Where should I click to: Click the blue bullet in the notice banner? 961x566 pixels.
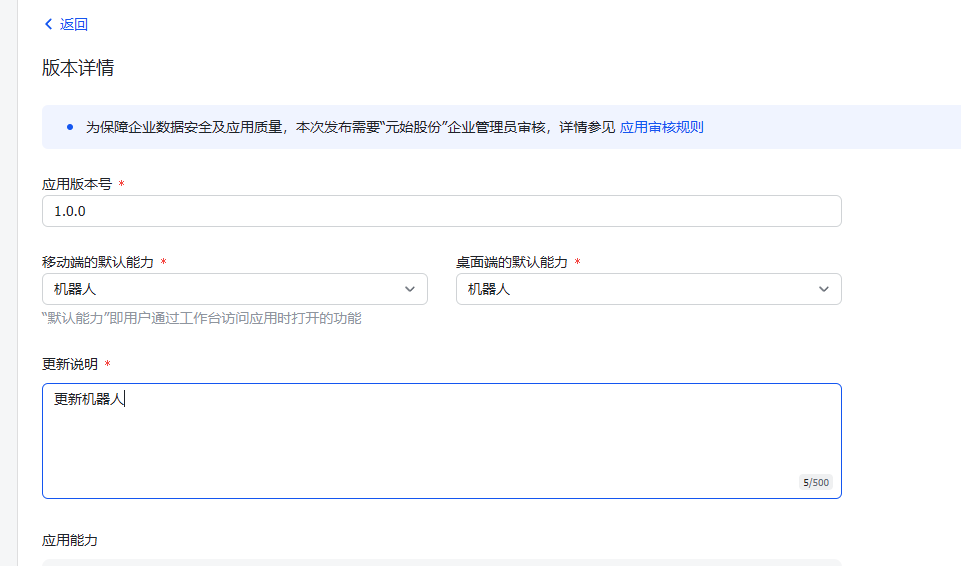coord(69,128)
